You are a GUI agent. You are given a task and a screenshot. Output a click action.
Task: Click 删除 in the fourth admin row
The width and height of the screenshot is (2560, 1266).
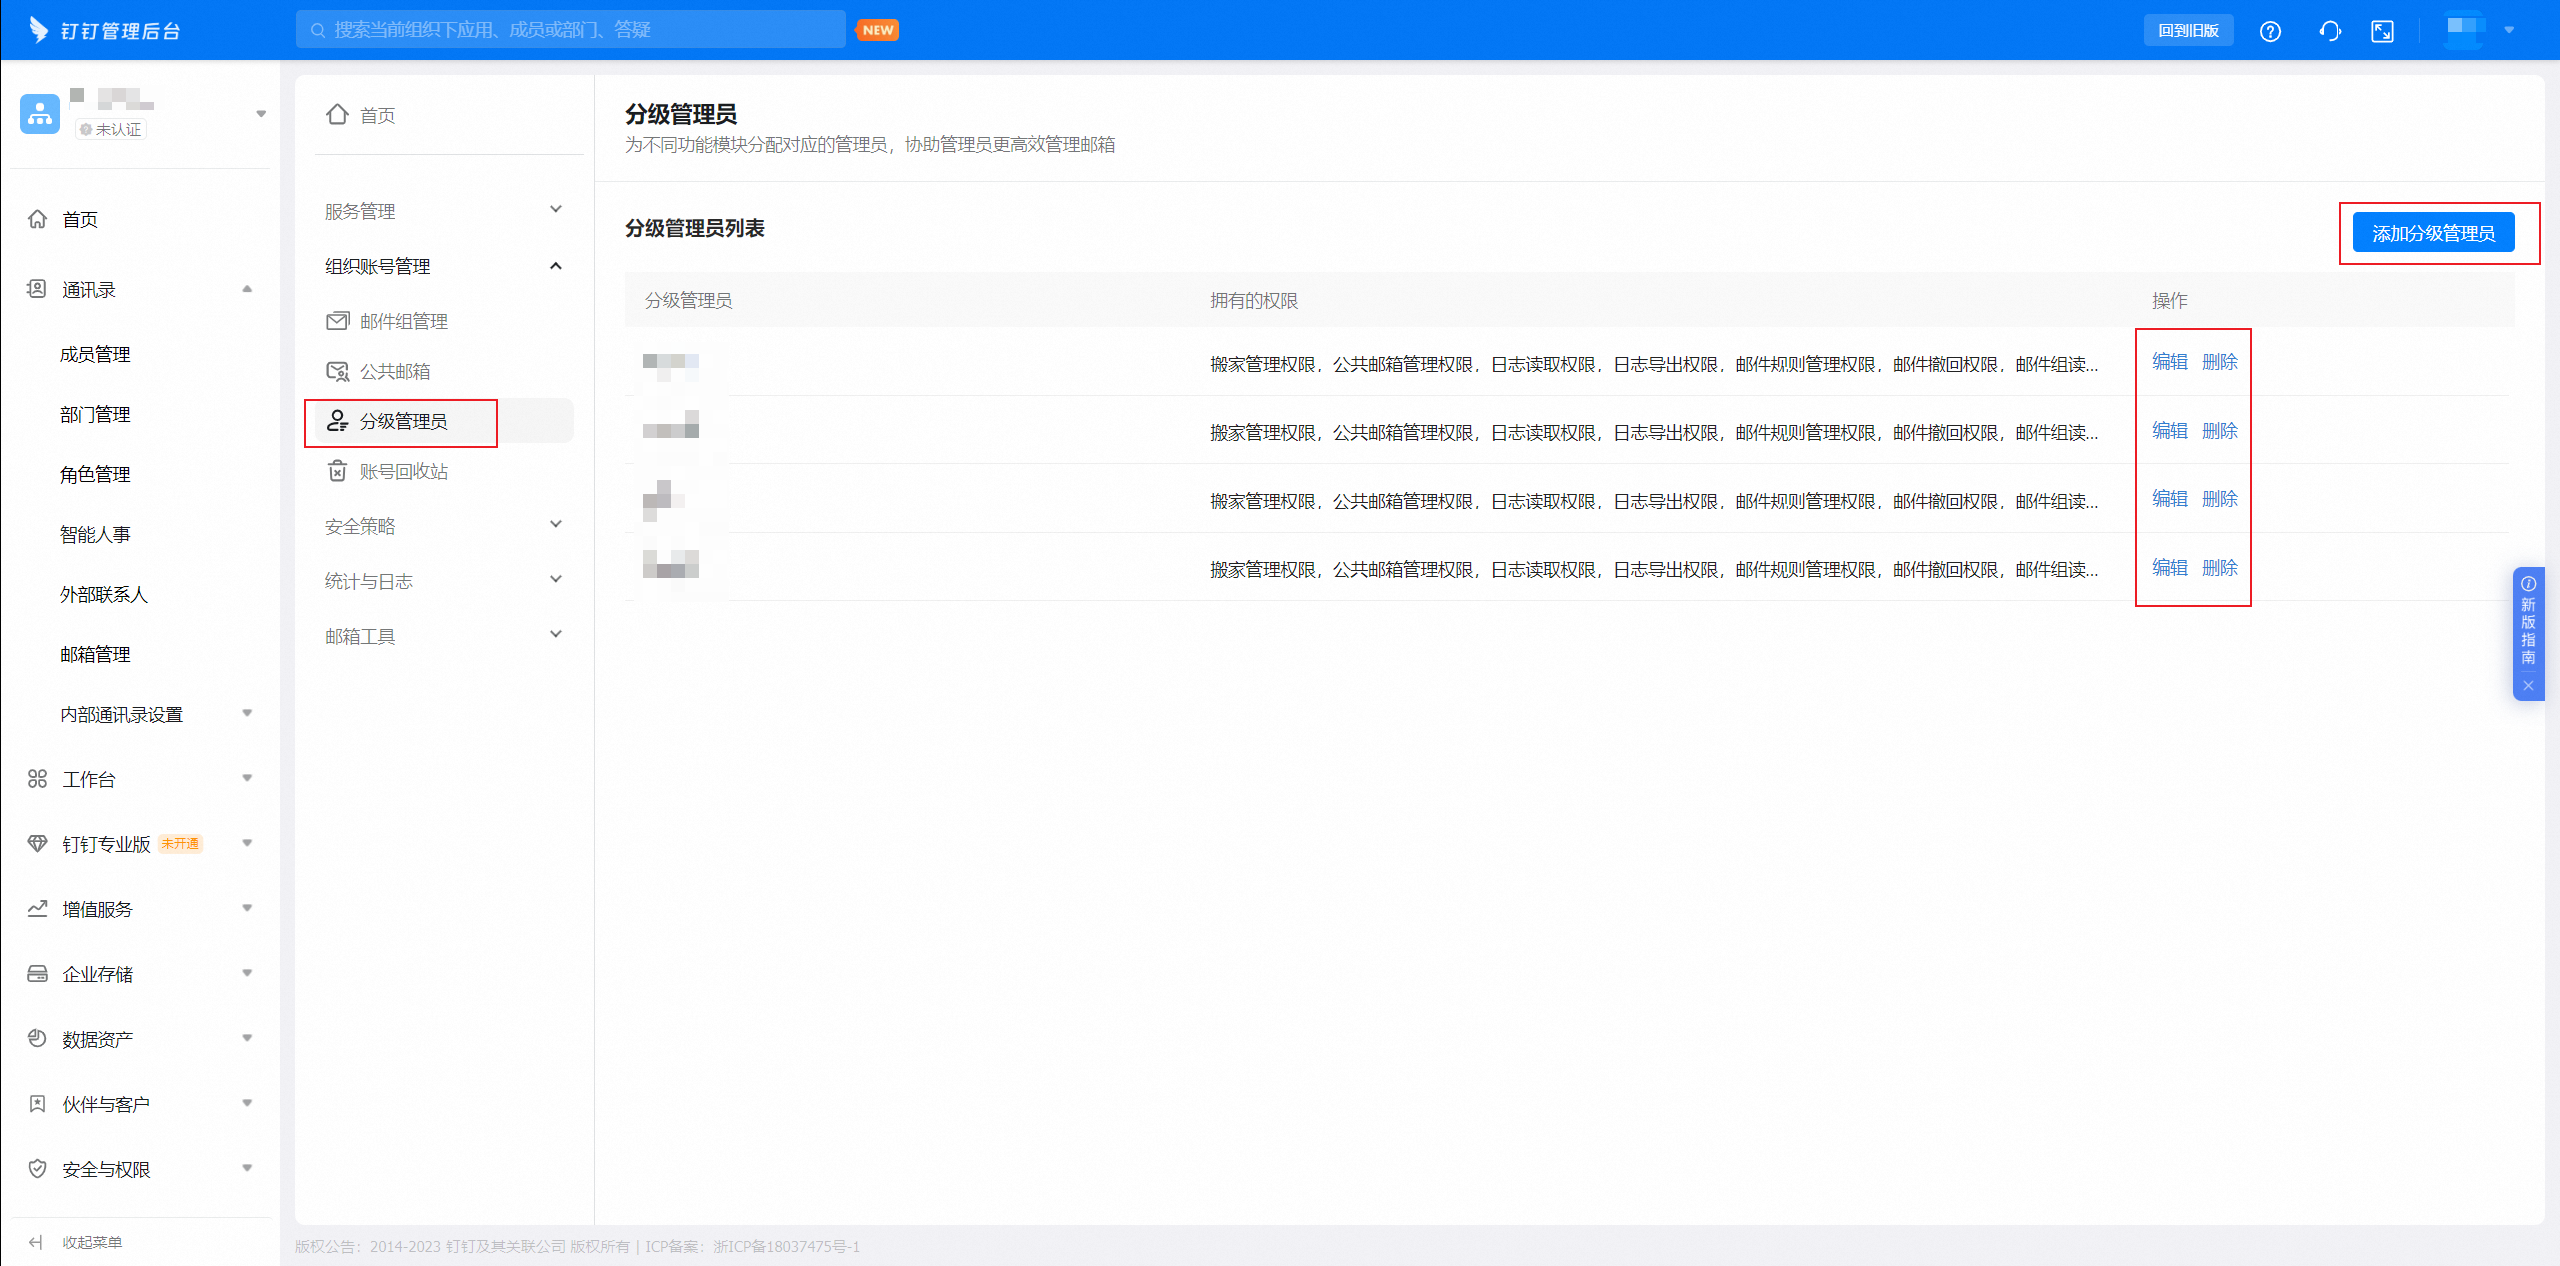tap(2220, 568)
